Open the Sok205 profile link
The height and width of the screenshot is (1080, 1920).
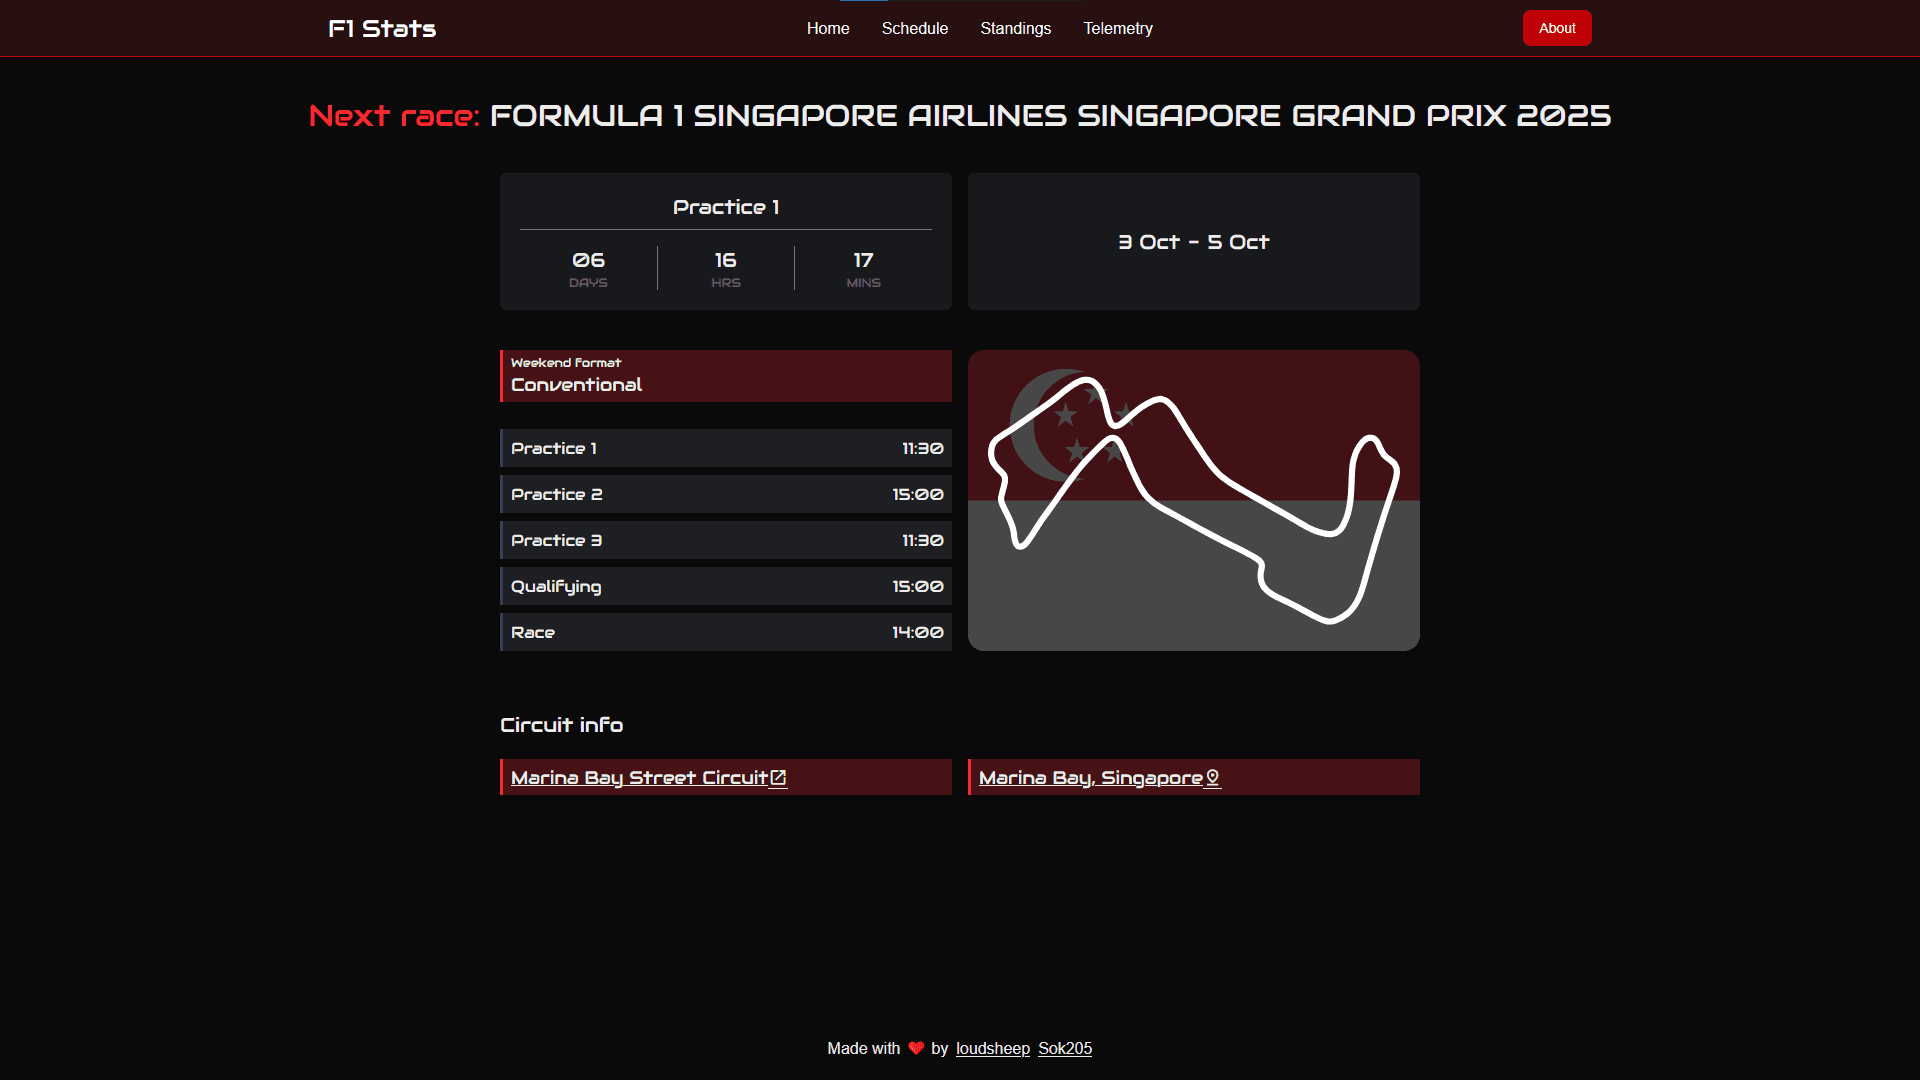point(1065,1049)
